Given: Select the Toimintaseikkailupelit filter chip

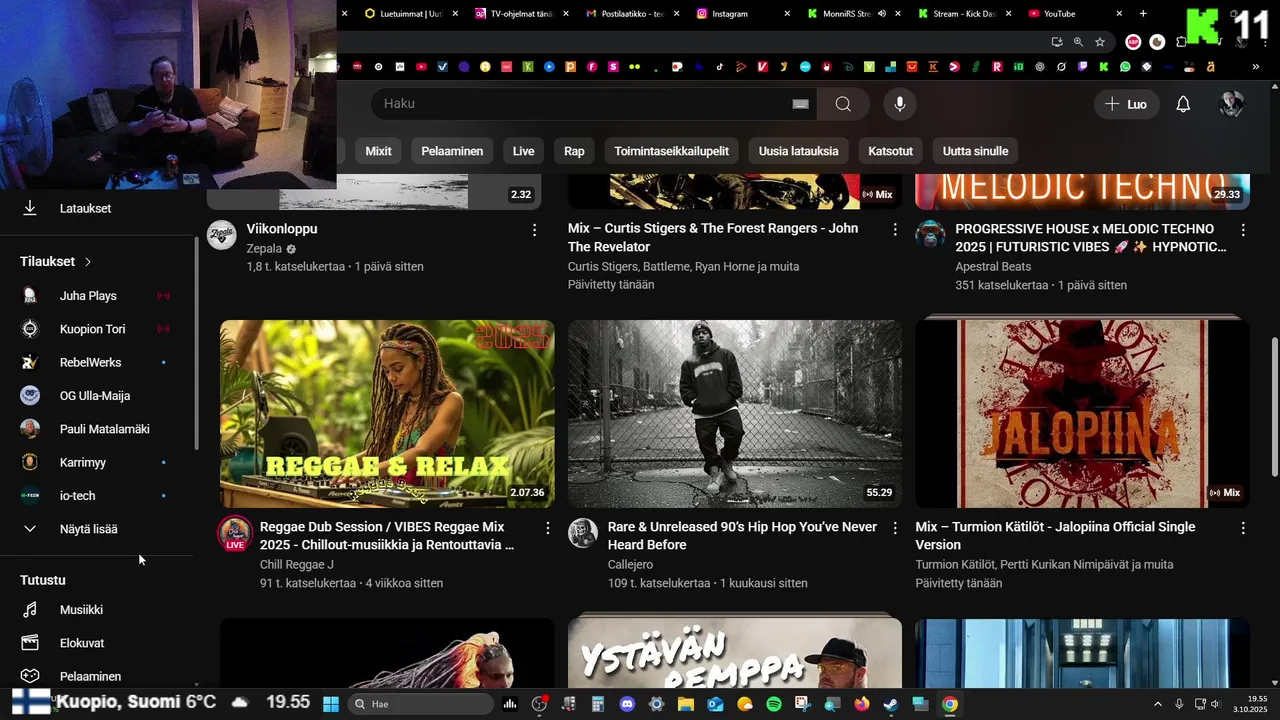Looking at the screenshot, I should coord(671,151).
